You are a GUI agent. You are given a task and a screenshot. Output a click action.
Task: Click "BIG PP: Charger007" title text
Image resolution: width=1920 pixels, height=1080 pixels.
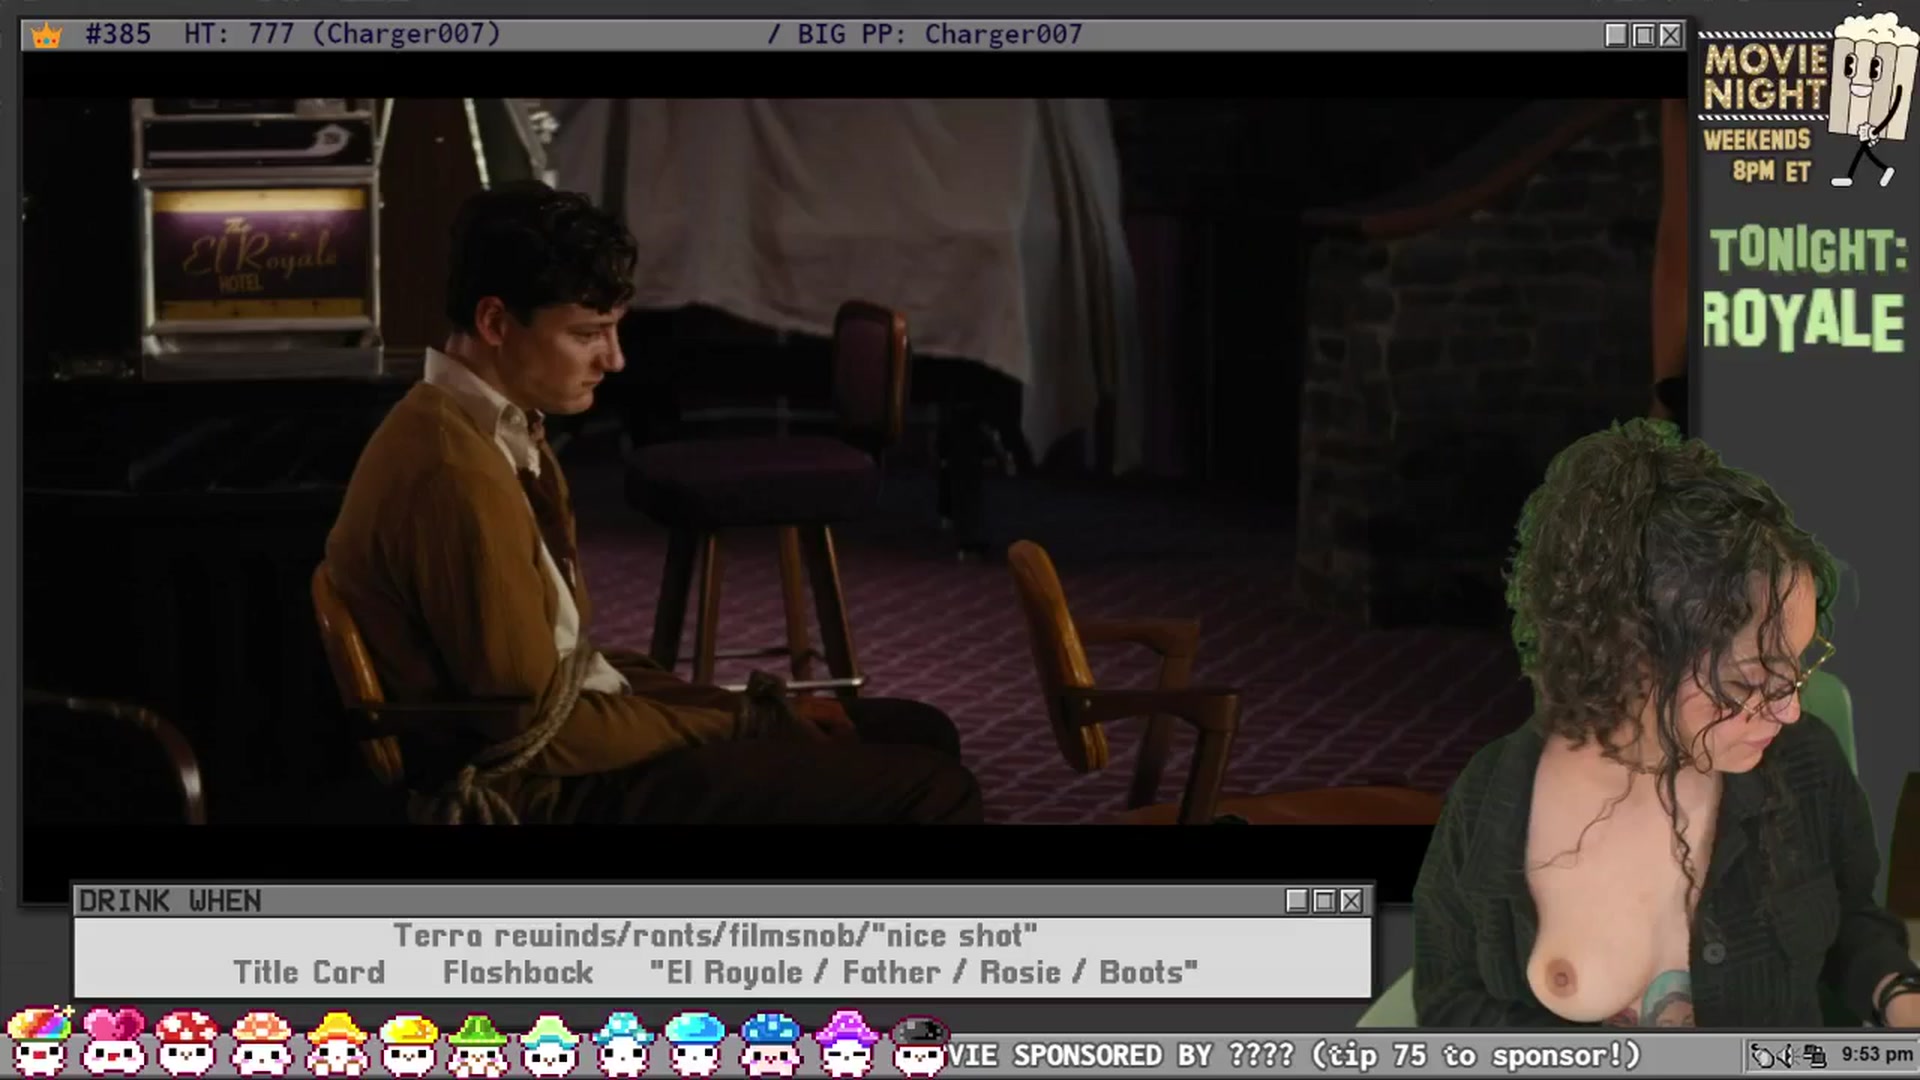pyautogui.click(x=940, y=34)
